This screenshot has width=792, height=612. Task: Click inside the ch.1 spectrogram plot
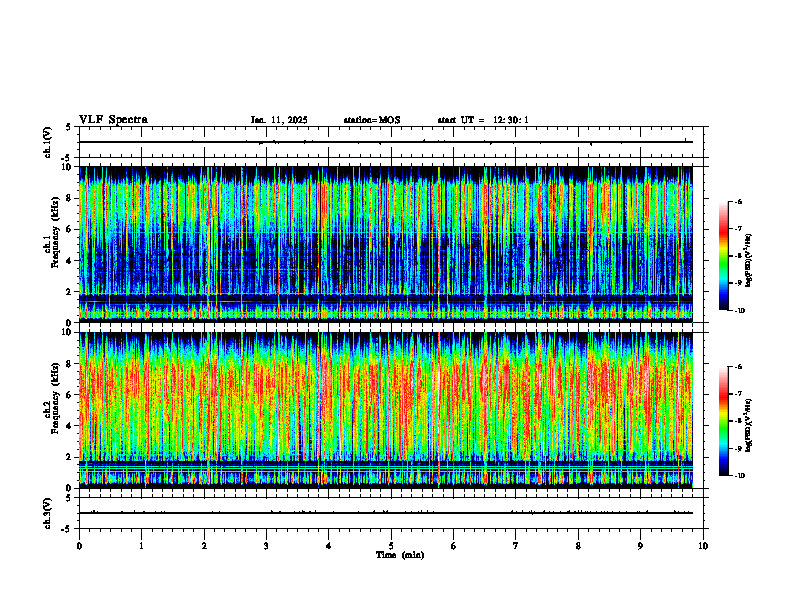386,244
